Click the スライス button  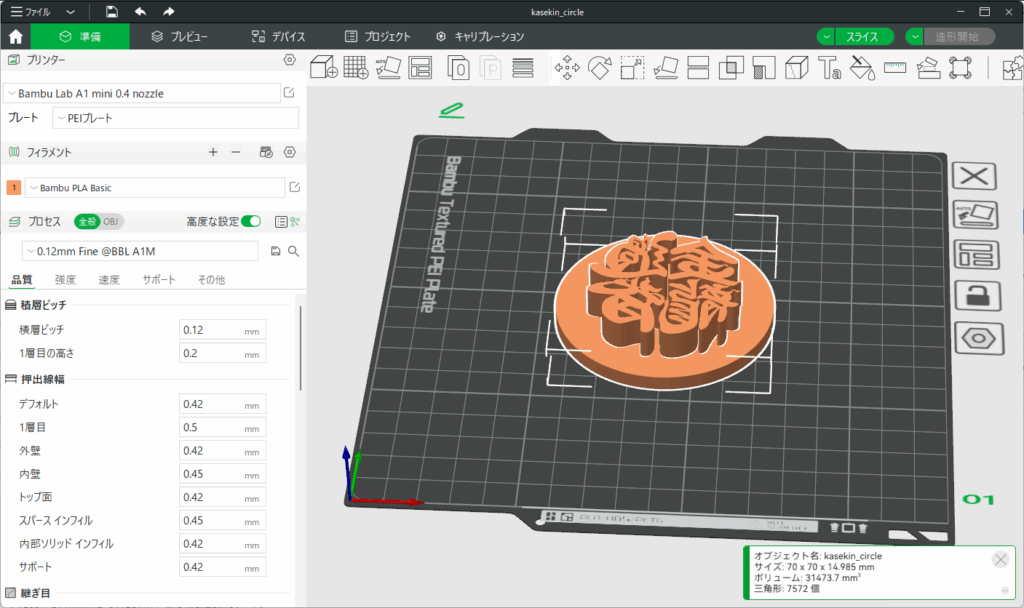[865, 37]
